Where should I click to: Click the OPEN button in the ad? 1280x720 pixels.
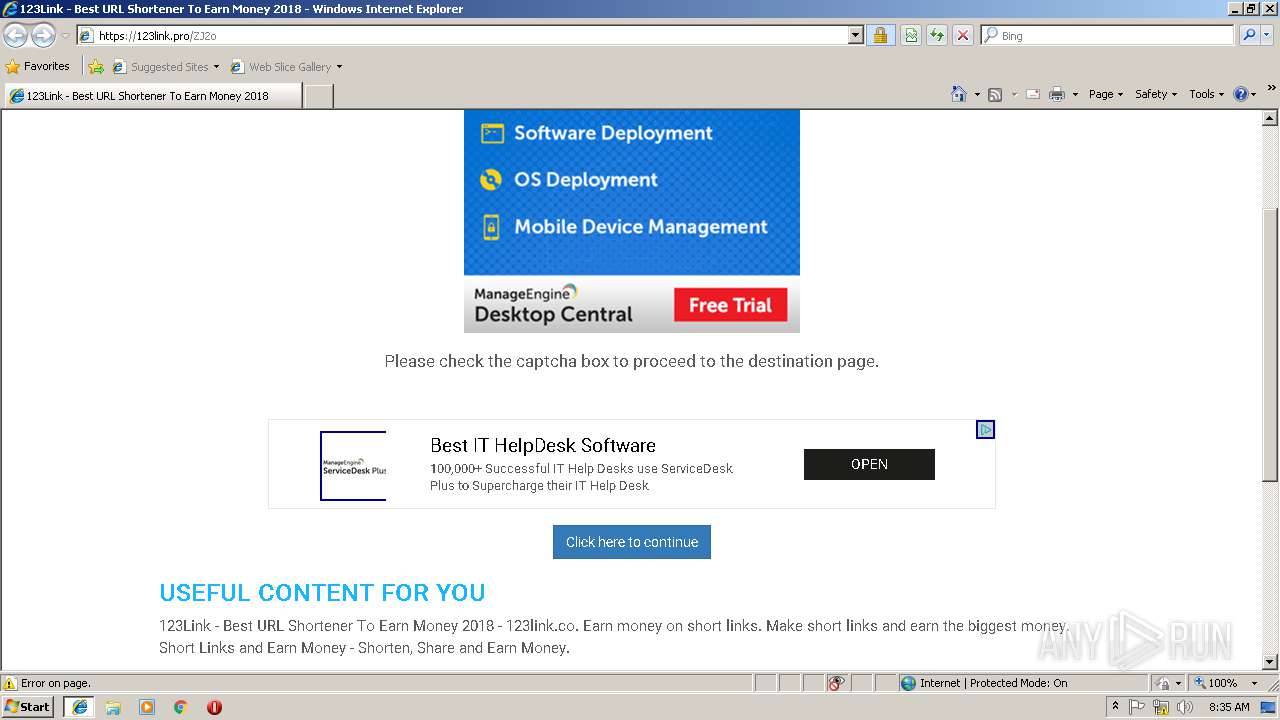[x=869, y=464]
